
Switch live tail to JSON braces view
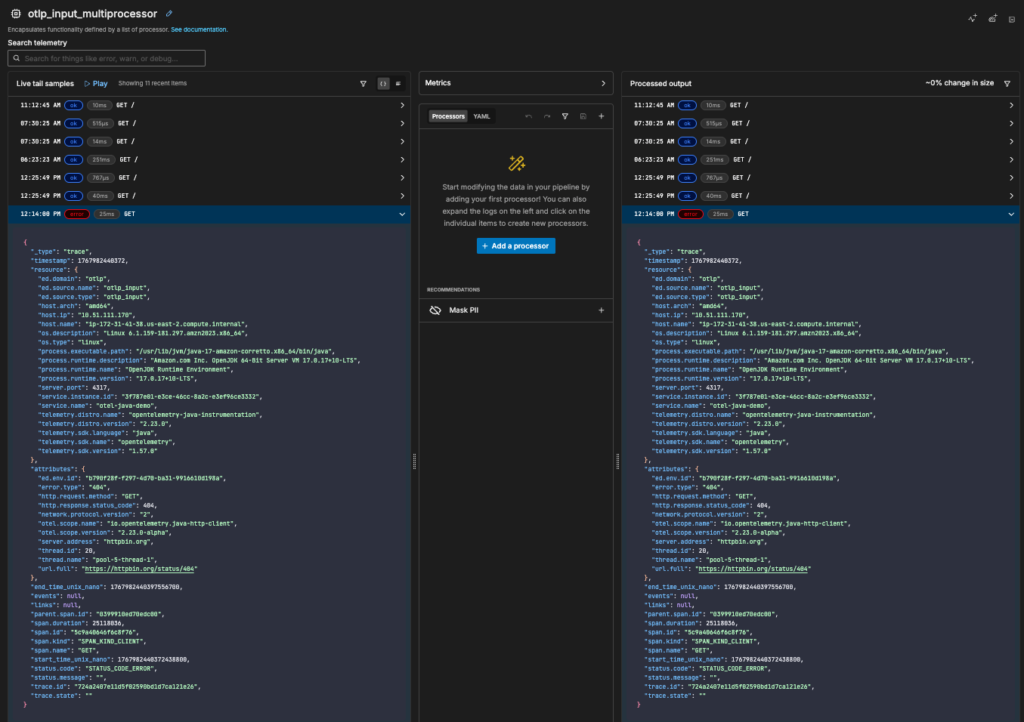tap(383, 84)
